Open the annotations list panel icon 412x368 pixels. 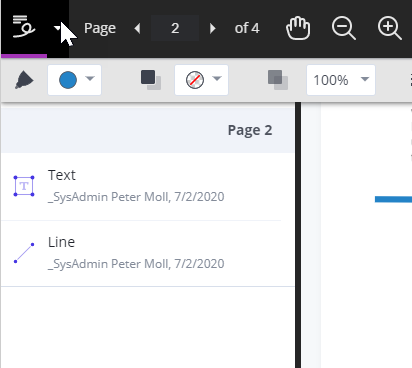tap(24, 27)
